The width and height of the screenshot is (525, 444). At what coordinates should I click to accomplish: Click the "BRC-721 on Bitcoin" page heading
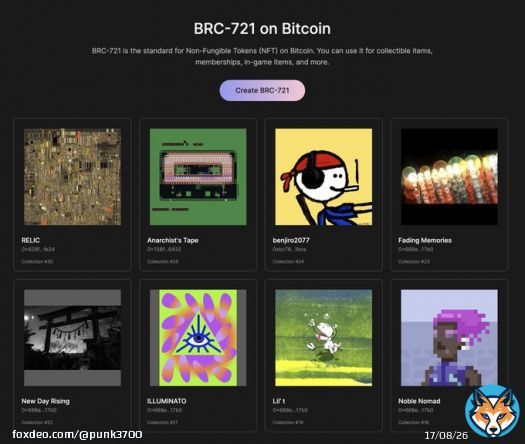point(262,28)
